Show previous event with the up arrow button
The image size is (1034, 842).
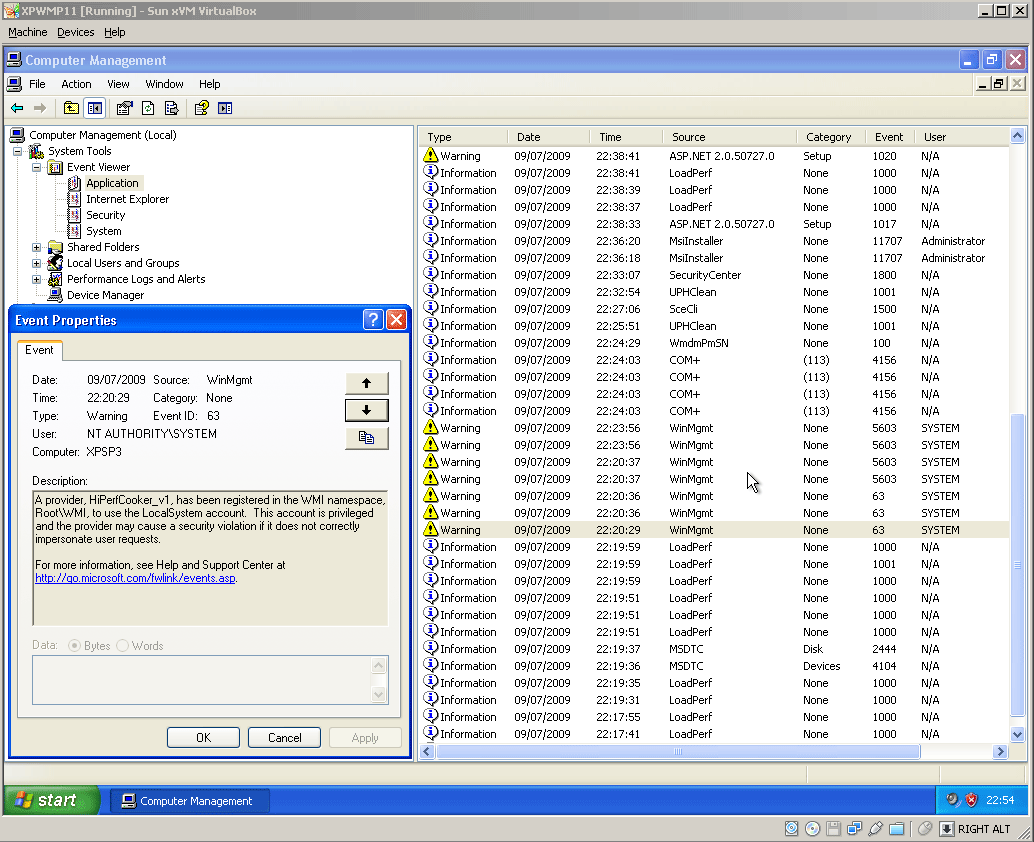(367, 383)
